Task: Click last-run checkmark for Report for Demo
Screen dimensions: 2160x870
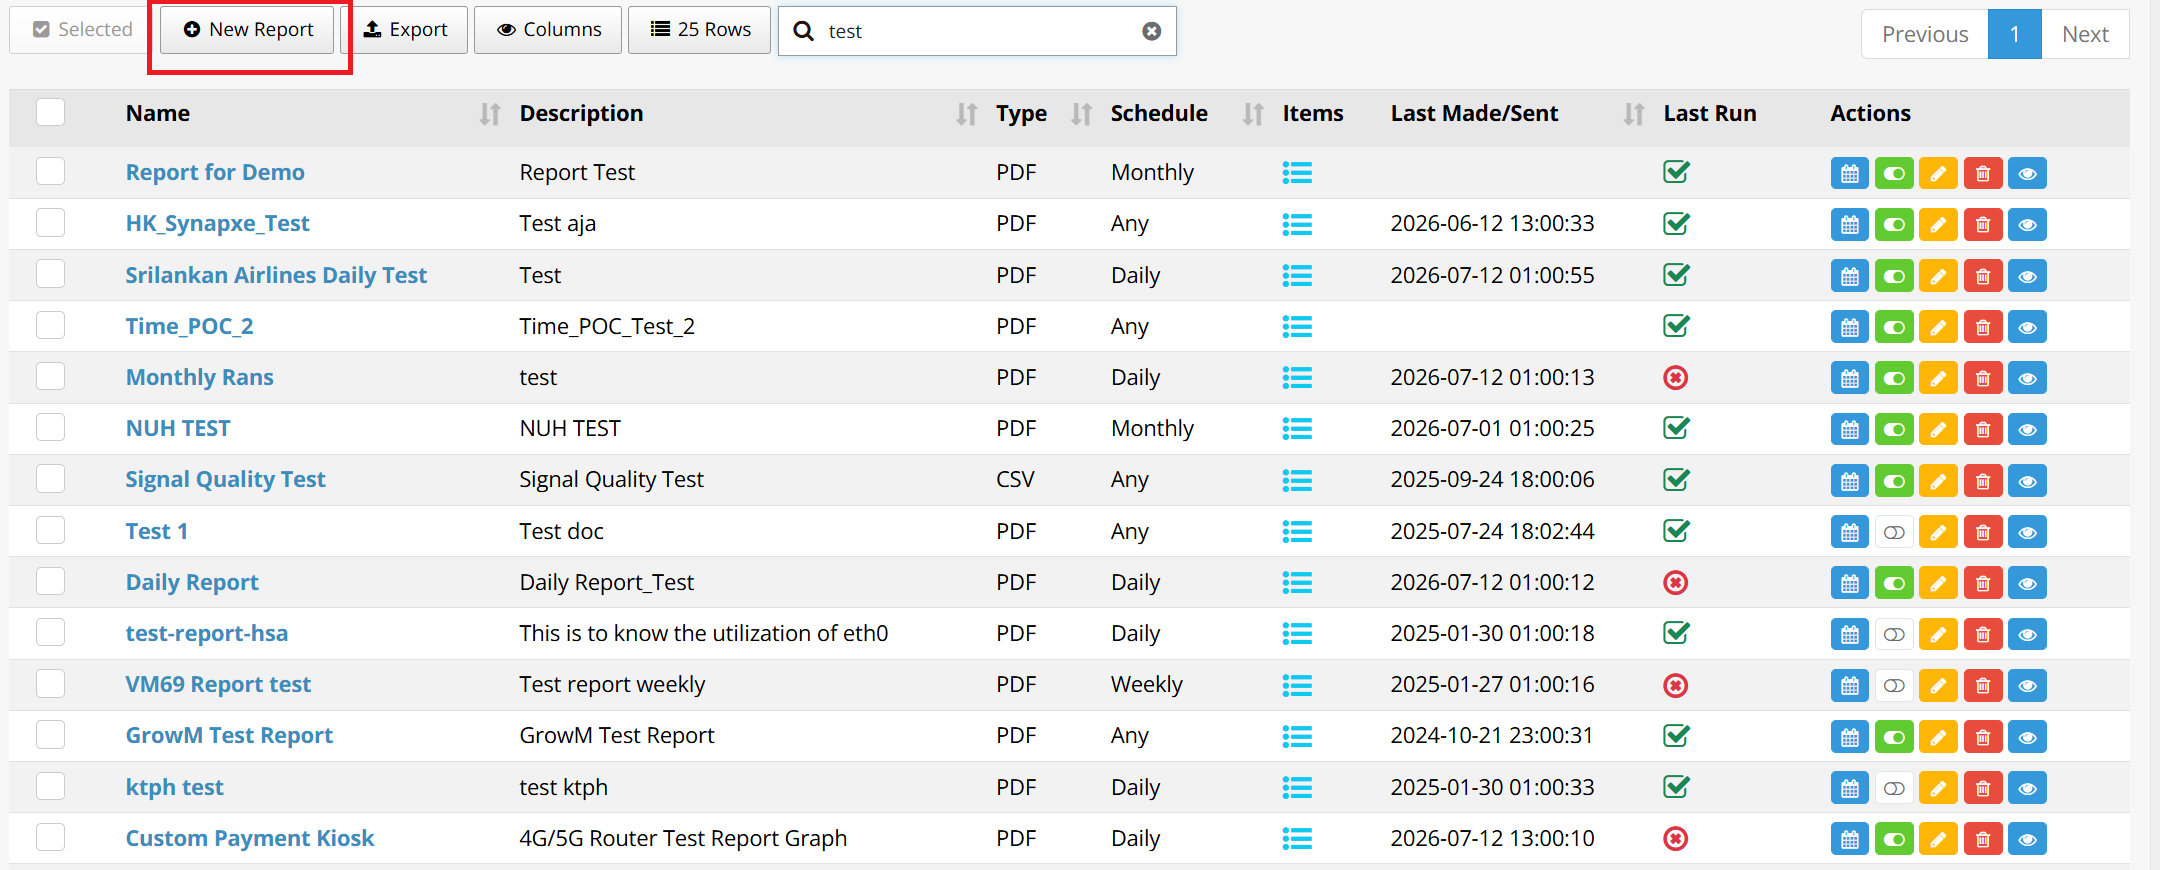Action: tap(1676, 172)
